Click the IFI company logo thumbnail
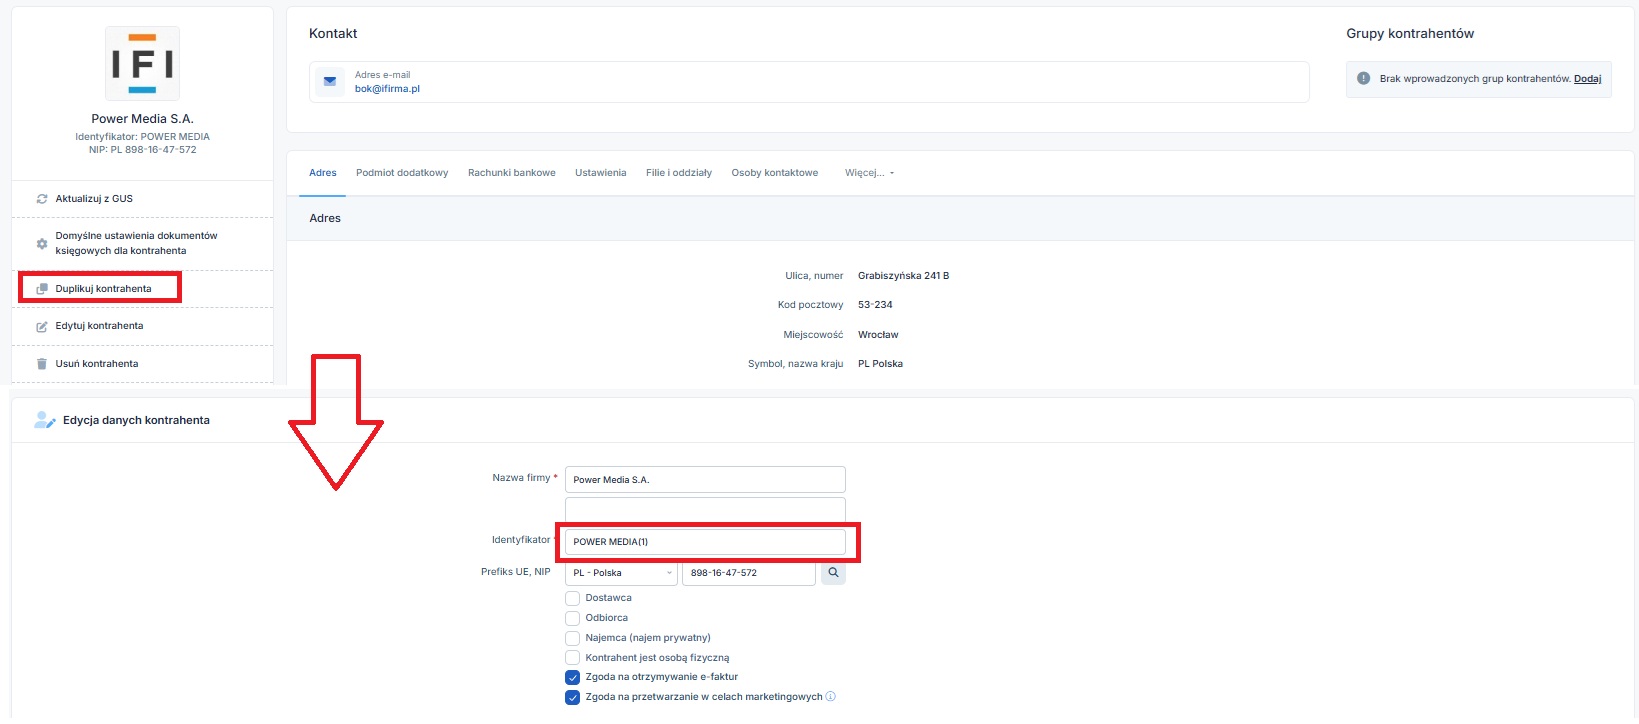 coord(142,64)
